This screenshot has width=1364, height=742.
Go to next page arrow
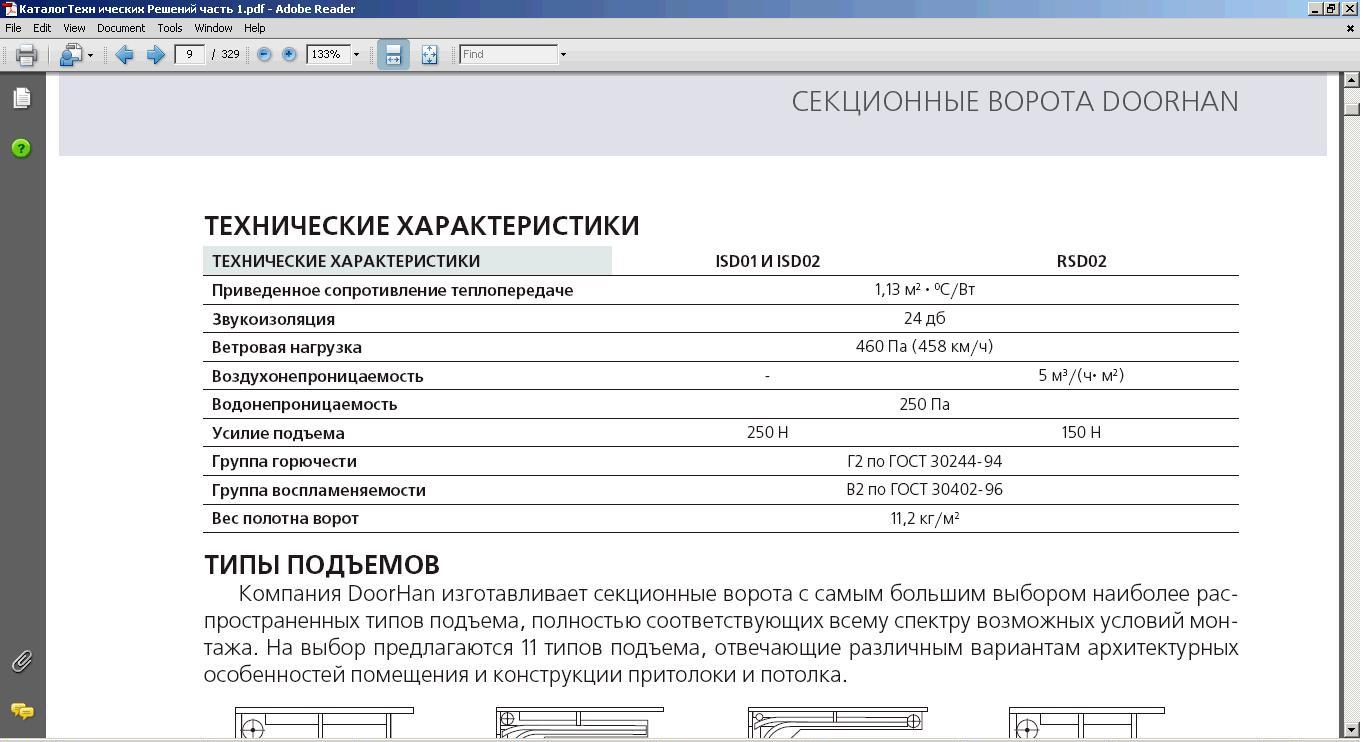155,55
